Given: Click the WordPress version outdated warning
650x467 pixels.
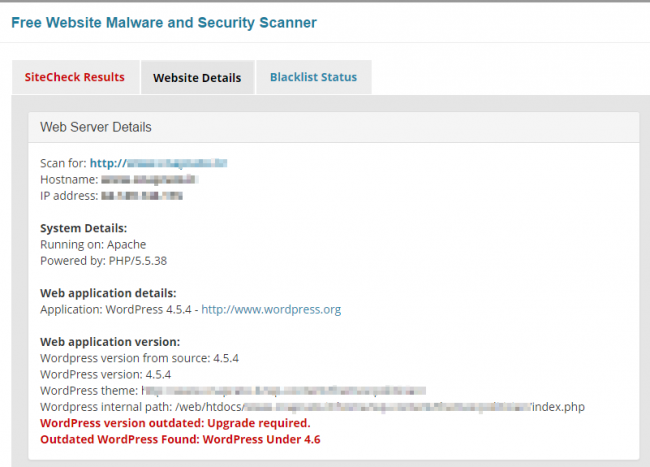Looking at the screenshot, I should point(175,423).
